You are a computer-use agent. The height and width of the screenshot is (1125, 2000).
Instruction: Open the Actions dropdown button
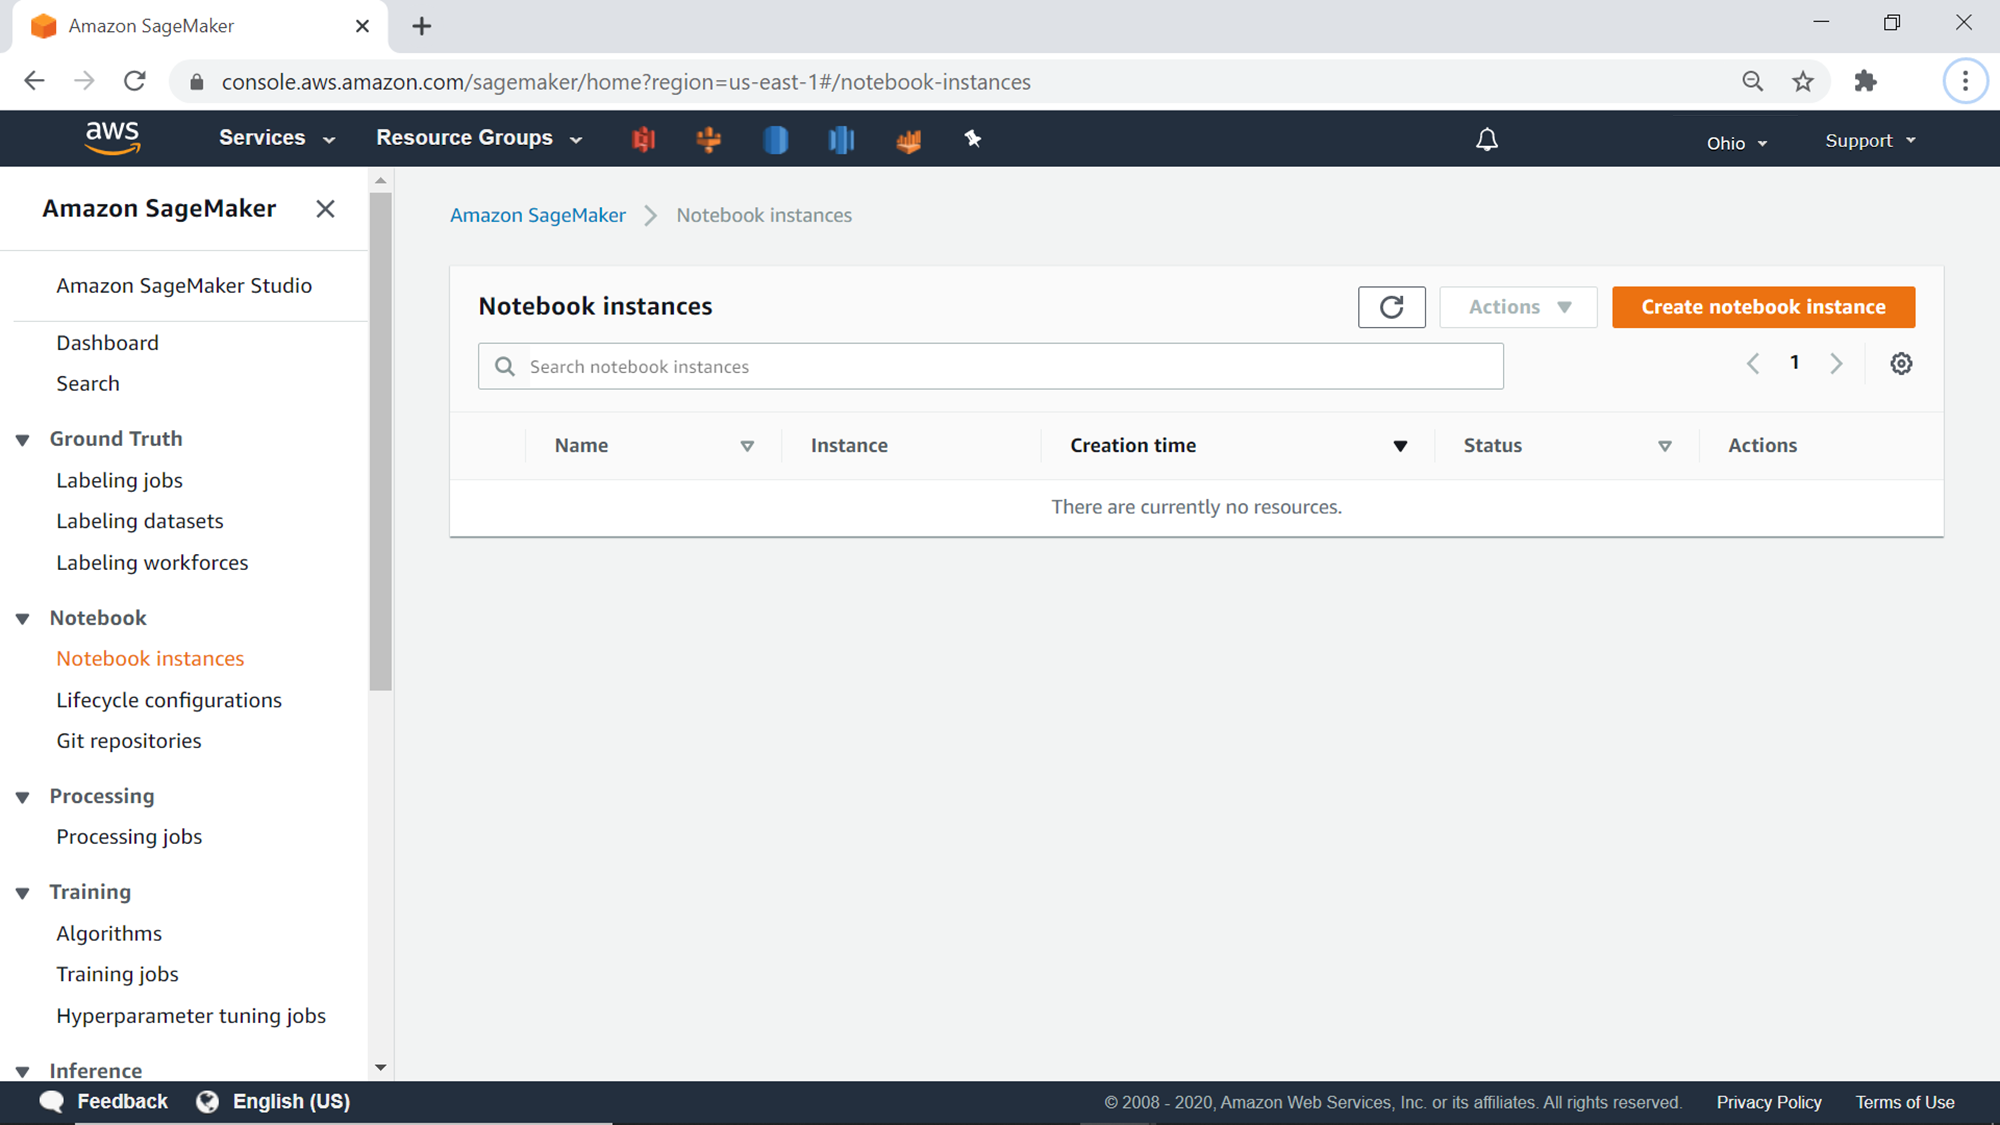pyautogui.click(x=1518, y=307)
